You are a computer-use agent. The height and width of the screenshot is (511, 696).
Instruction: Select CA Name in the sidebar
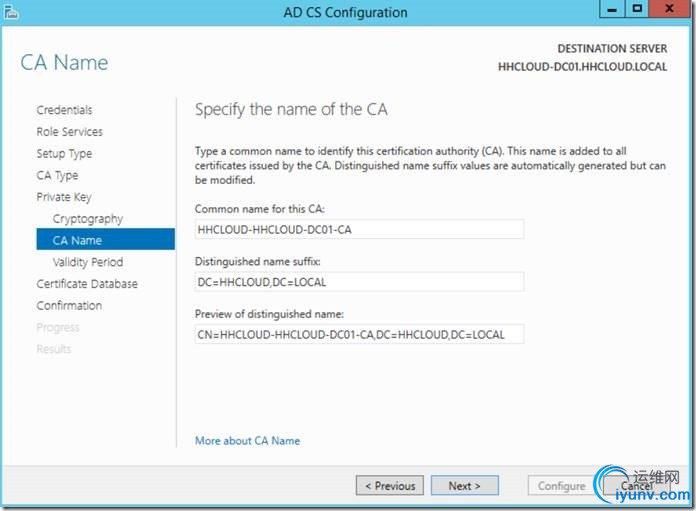[x=77, y=241]
